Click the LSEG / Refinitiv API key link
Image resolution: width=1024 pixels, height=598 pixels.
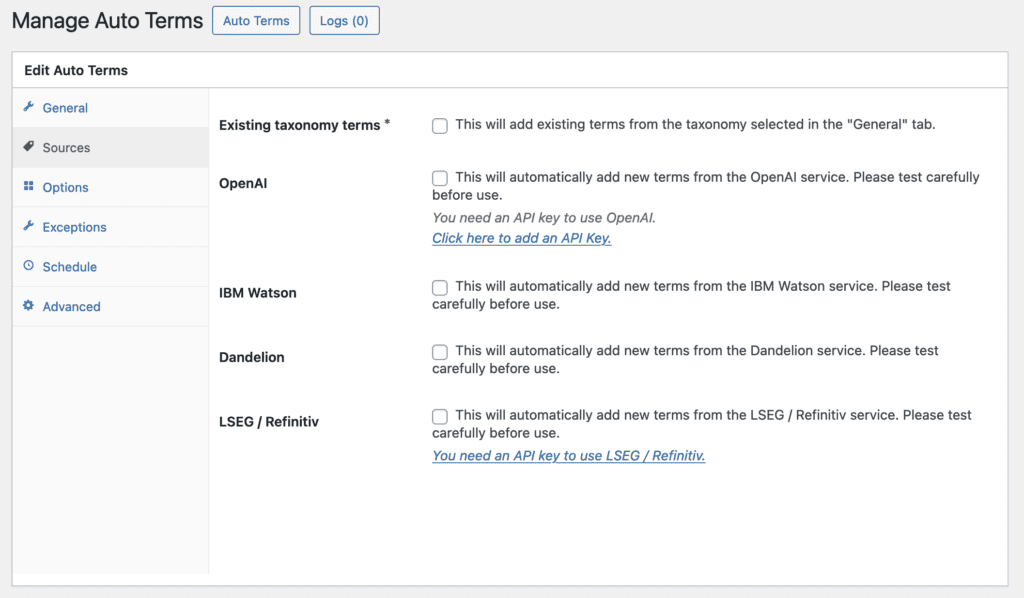tap(568, 456)
